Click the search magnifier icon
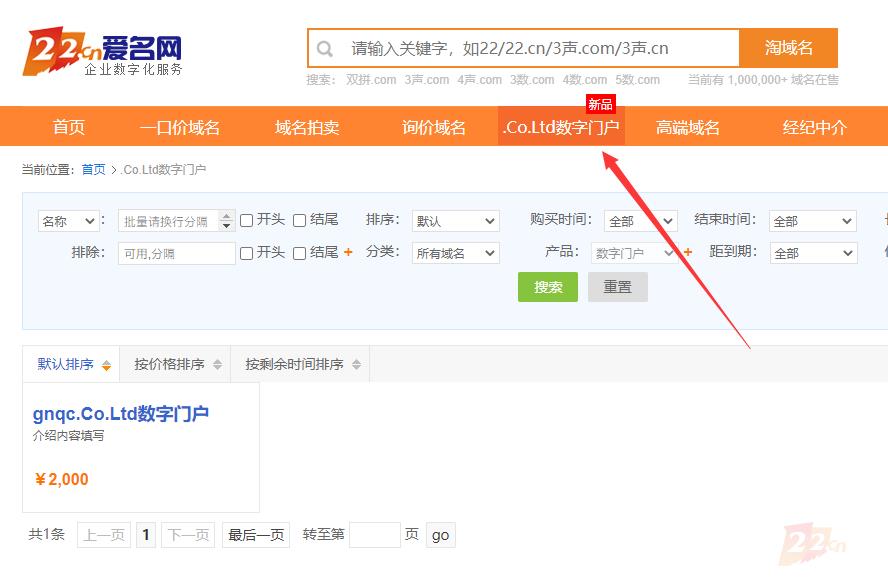888x582 pixels. tap(325, 49)
